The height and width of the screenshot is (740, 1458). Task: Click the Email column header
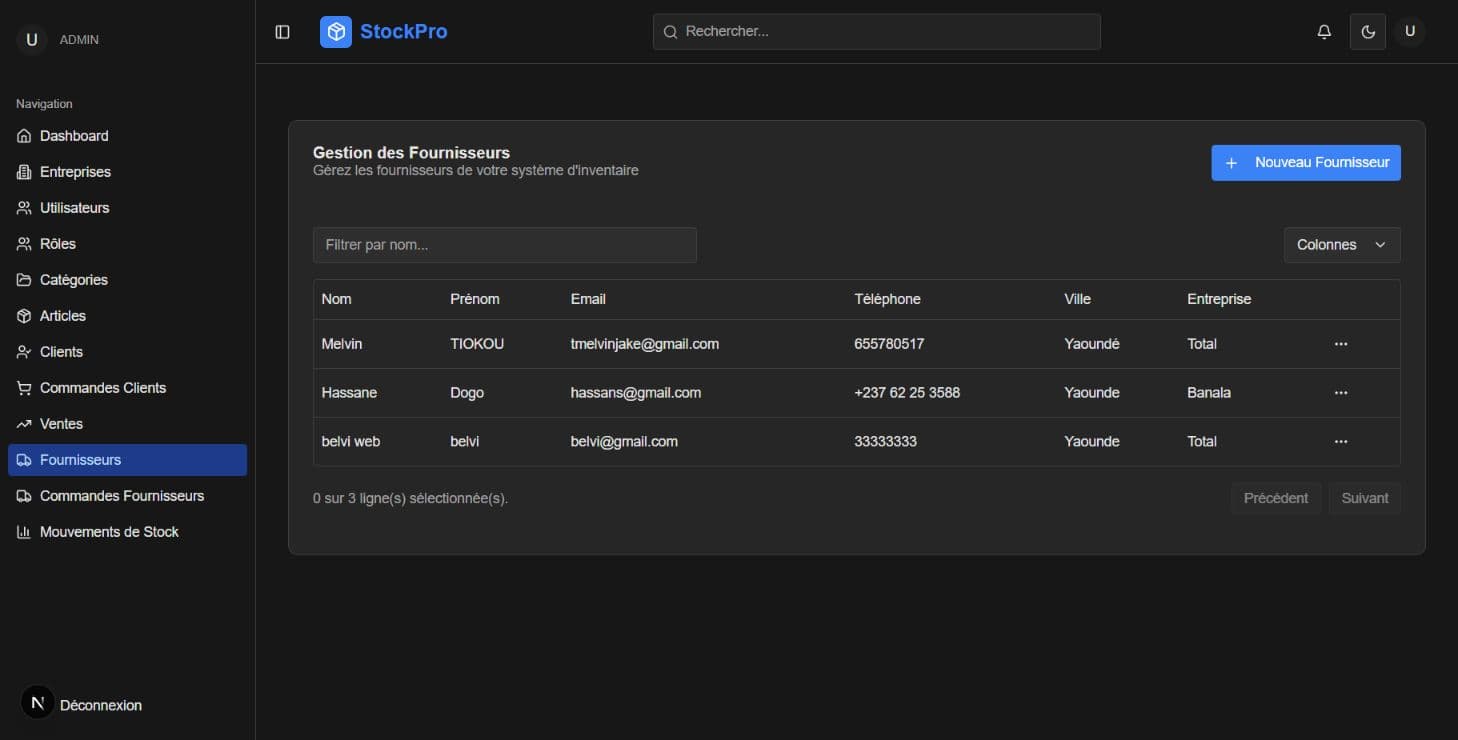588,299
